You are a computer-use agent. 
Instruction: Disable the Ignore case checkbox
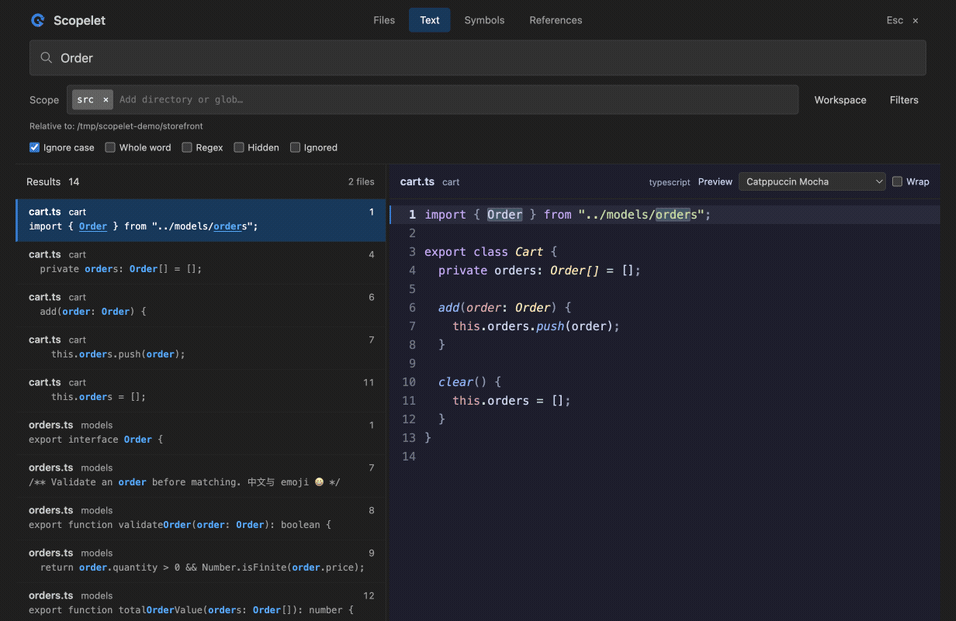(x=35, y=147)
